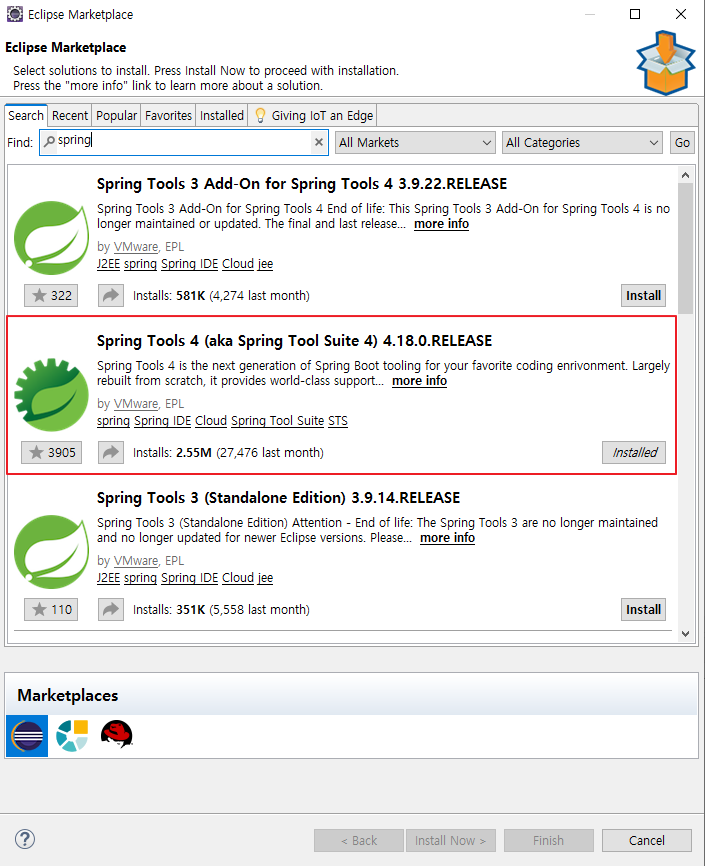Favorite Spring Tools 3 Standalone with 110 stars
Screen dimensions: 705x866
pyautogui.click(x=51, y=609)
